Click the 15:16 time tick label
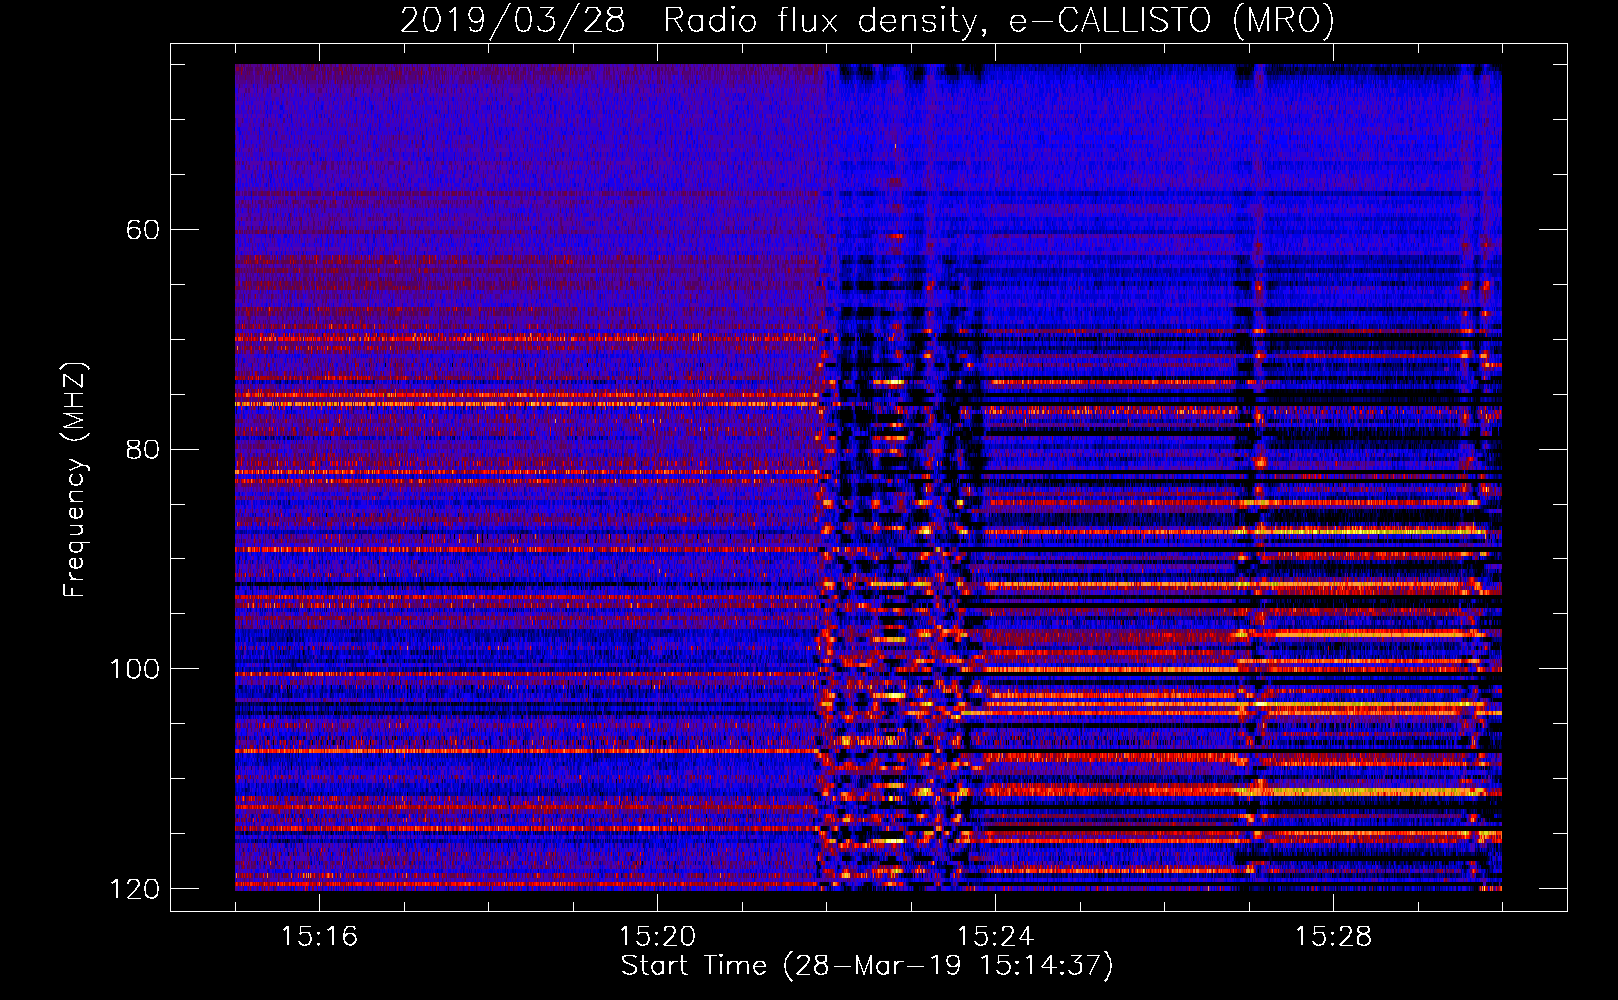This screenshot has height=1000, width=1618. click(319, 937)
